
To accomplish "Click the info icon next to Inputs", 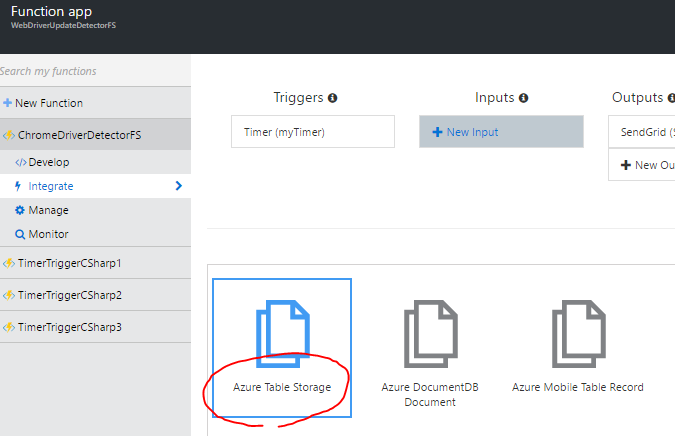I will coord(523,98).
